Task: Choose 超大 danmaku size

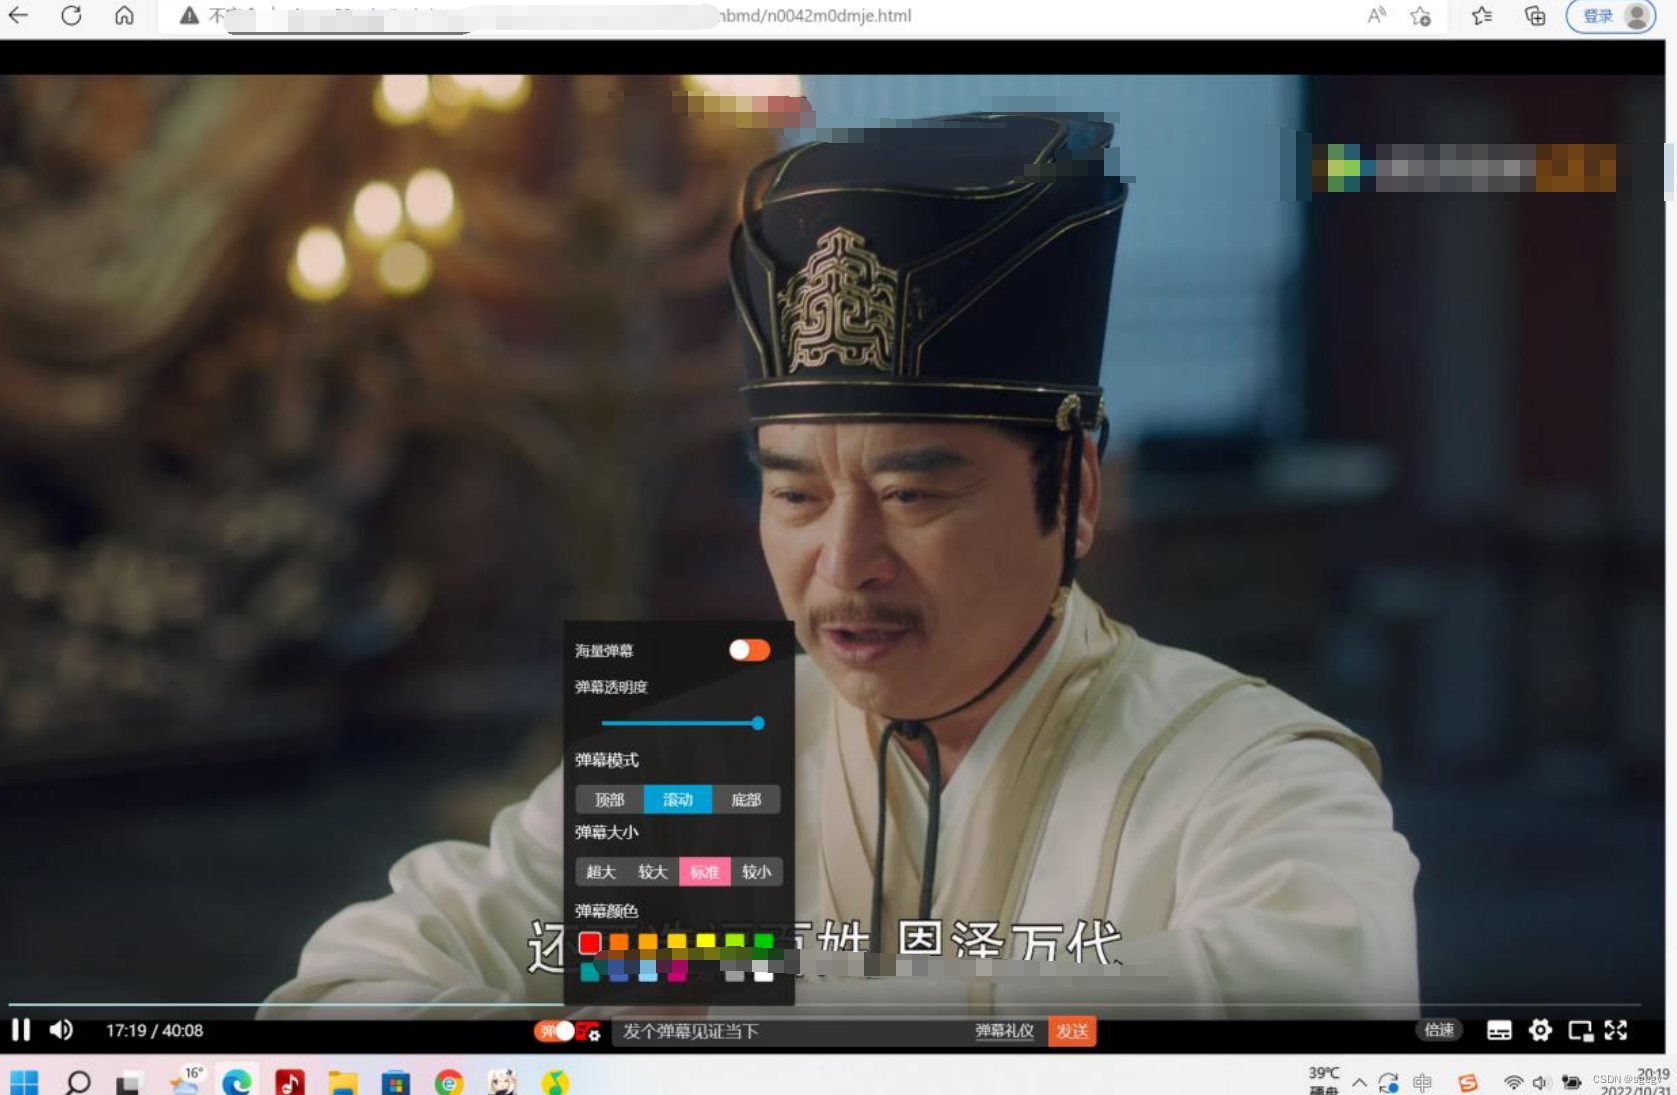Action: click(x=601, y=872)
